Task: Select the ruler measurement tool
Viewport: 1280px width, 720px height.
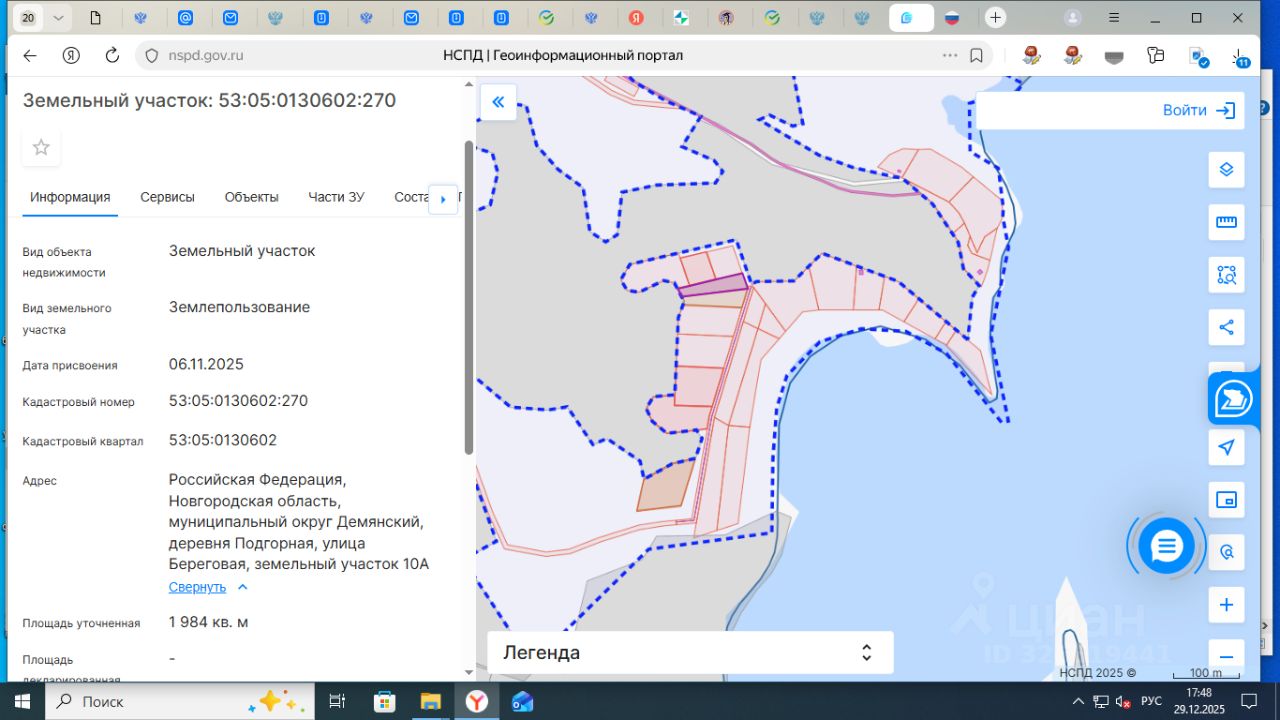Action: (x=1226, y=222)
